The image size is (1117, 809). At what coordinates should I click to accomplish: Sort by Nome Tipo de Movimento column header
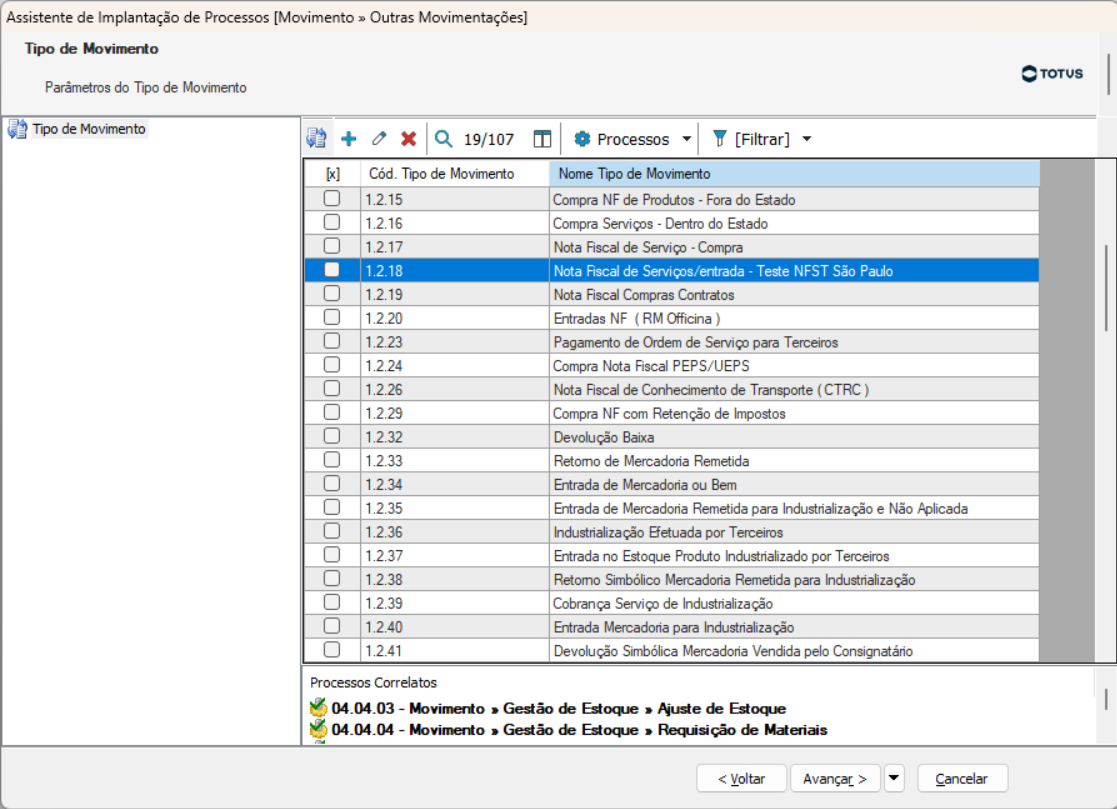coord(794,174)
